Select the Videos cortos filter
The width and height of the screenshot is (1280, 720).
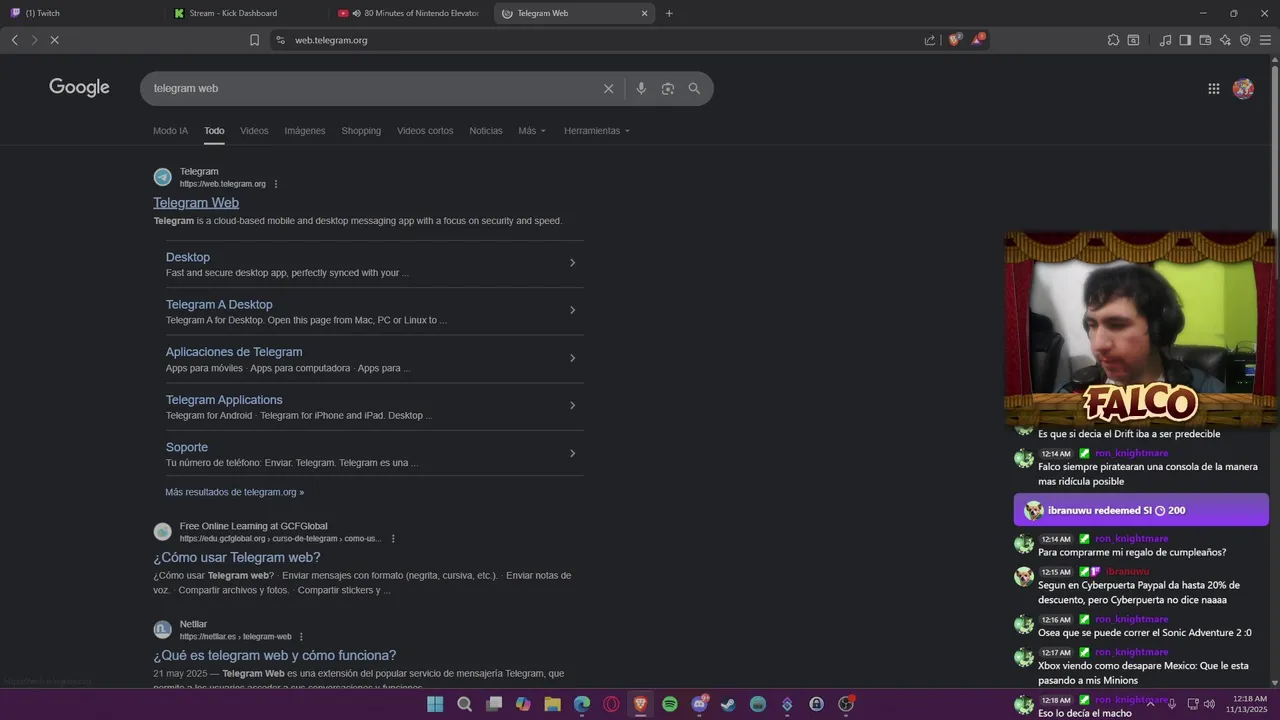coord(425,131)
